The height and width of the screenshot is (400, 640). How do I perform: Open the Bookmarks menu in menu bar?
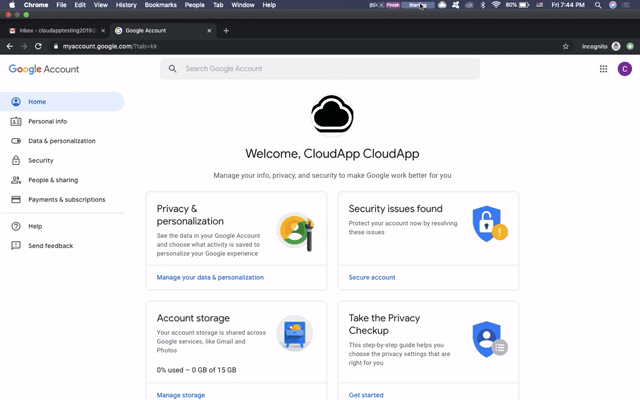[160, 5]
